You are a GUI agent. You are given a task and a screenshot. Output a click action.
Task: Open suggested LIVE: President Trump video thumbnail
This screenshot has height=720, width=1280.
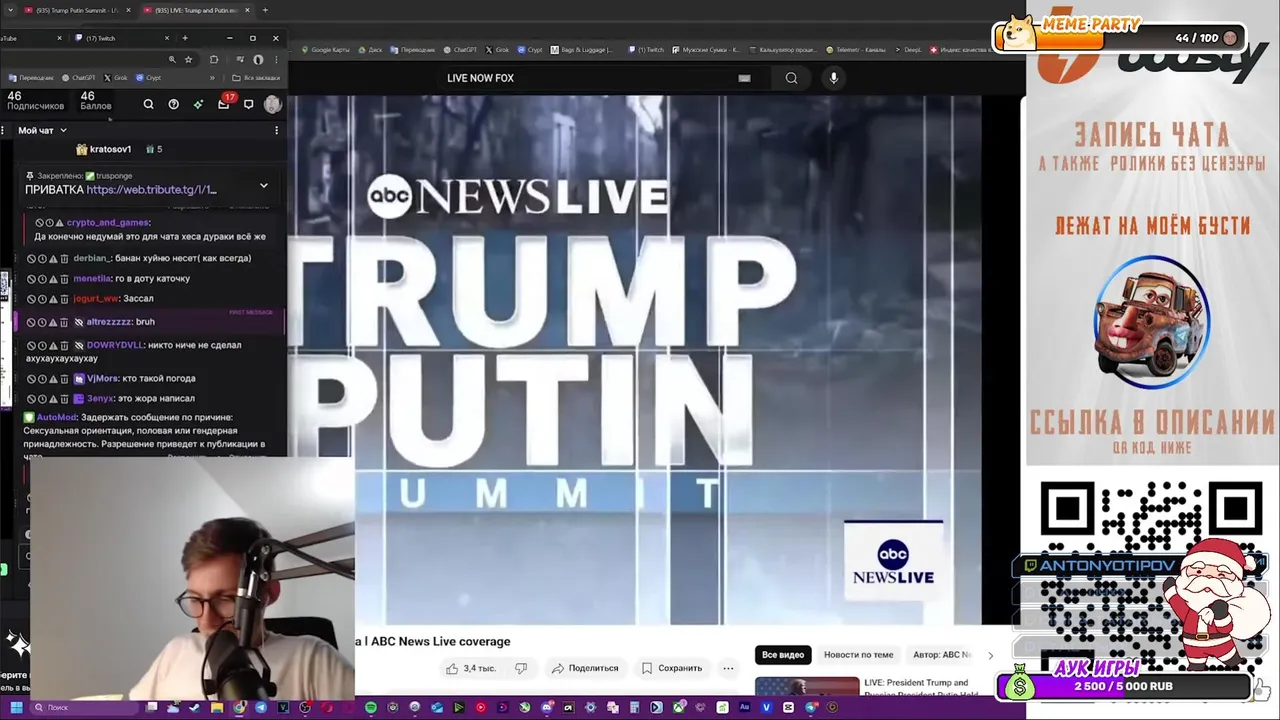(806, 687)
